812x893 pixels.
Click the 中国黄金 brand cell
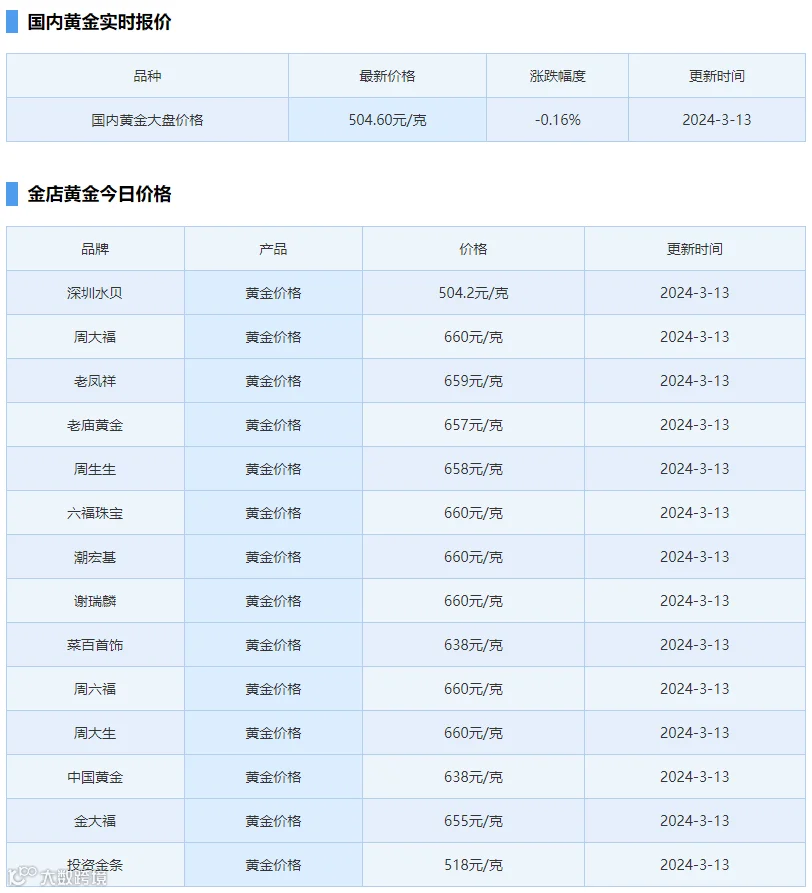click(95, 777)
